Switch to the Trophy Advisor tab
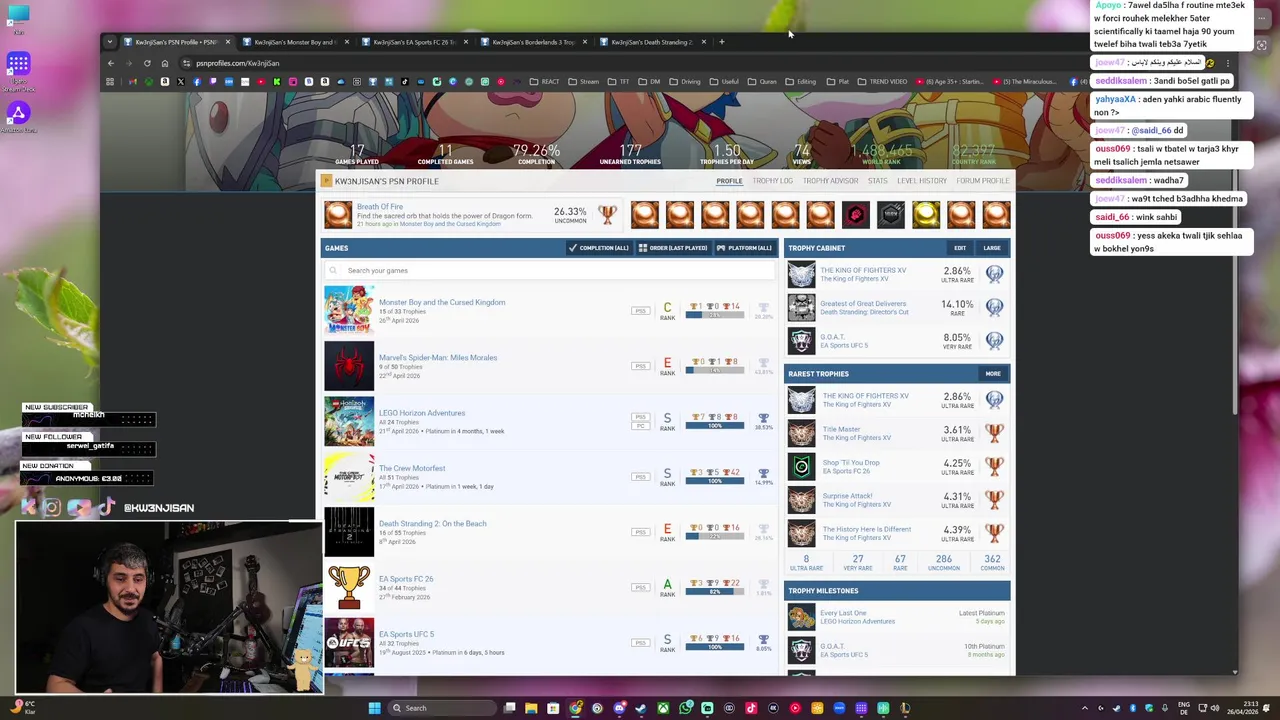This screenshot has height=720, width=1280. (x=830, y=181)
